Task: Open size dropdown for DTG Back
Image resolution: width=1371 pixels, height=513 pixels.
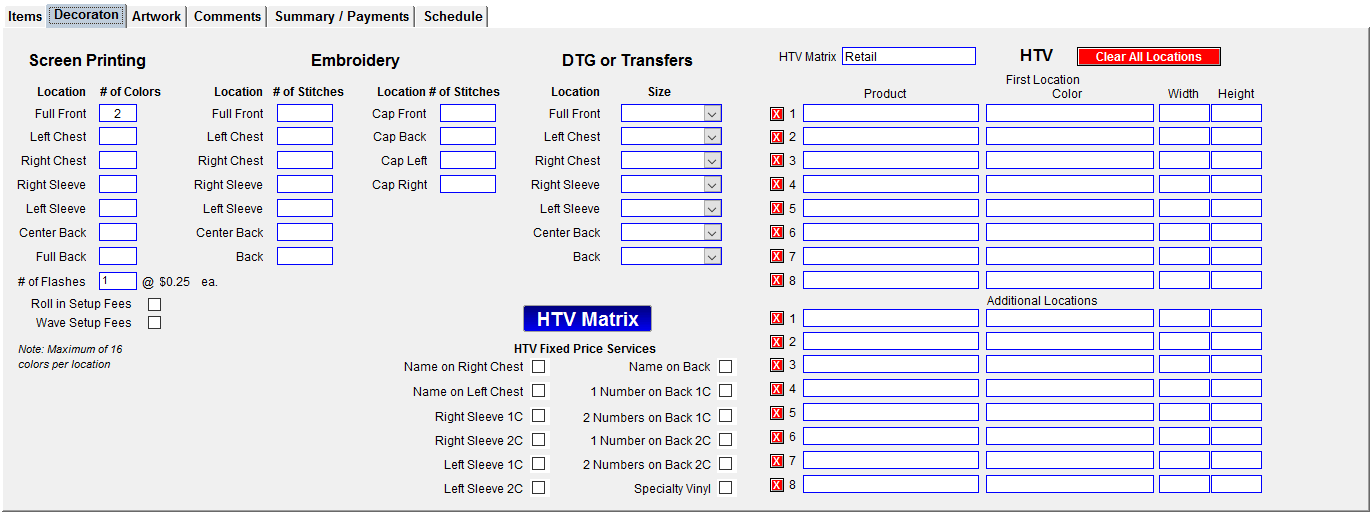Action: click(711, 257)
